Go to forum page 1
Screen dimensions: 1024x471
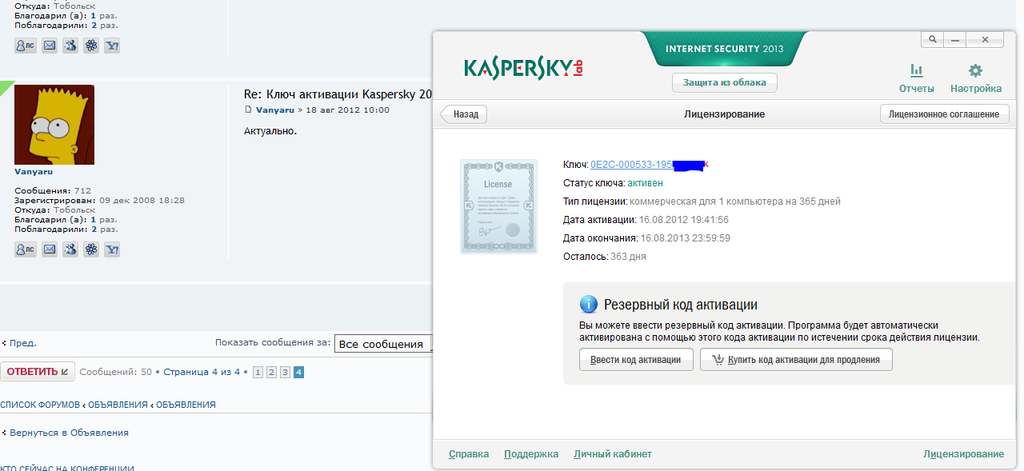(258, 372)
